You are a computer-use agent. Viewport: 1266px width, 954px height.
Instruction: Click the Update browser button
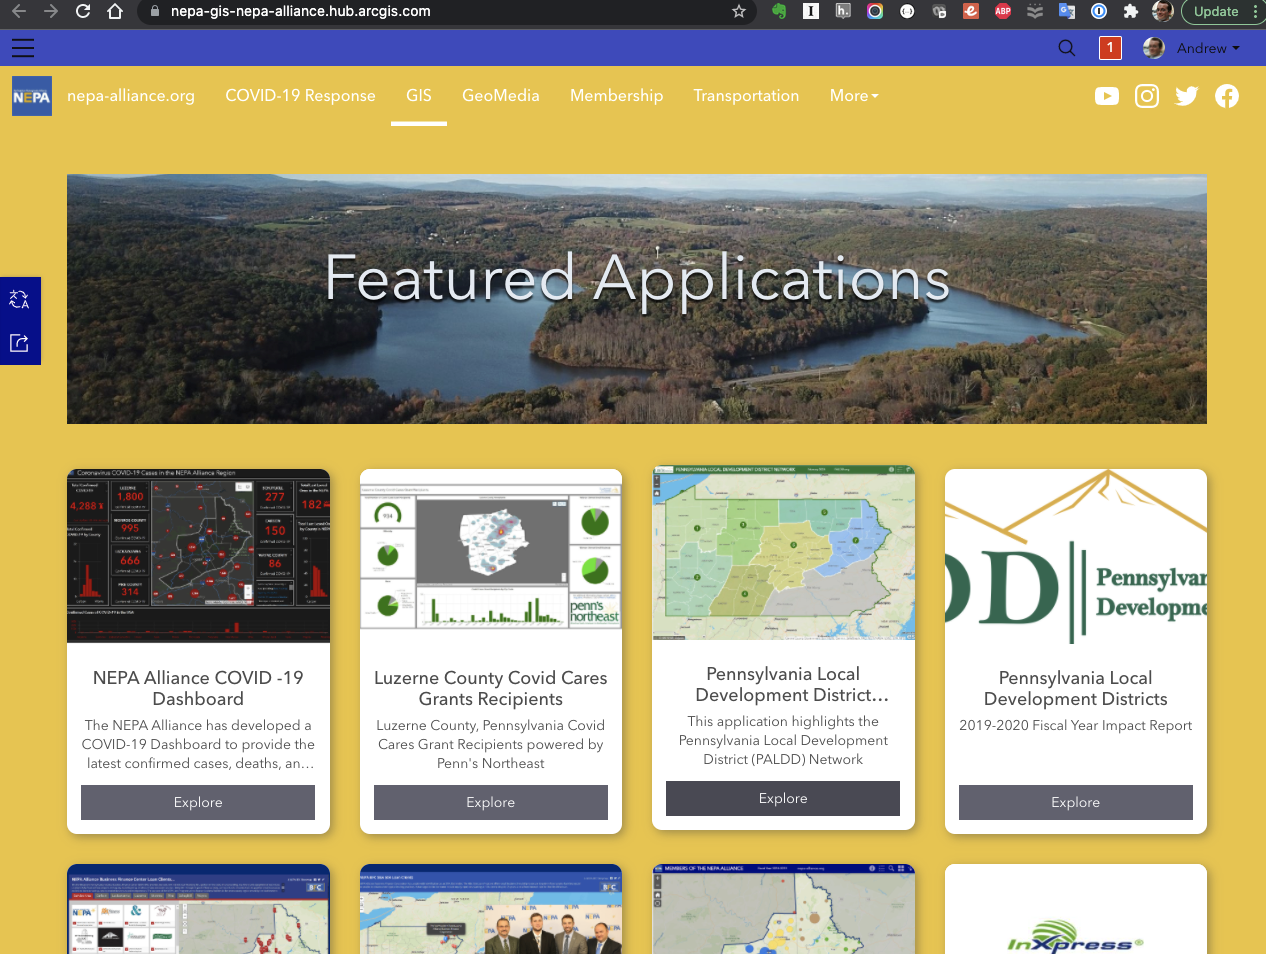(x=1216, y=11)
